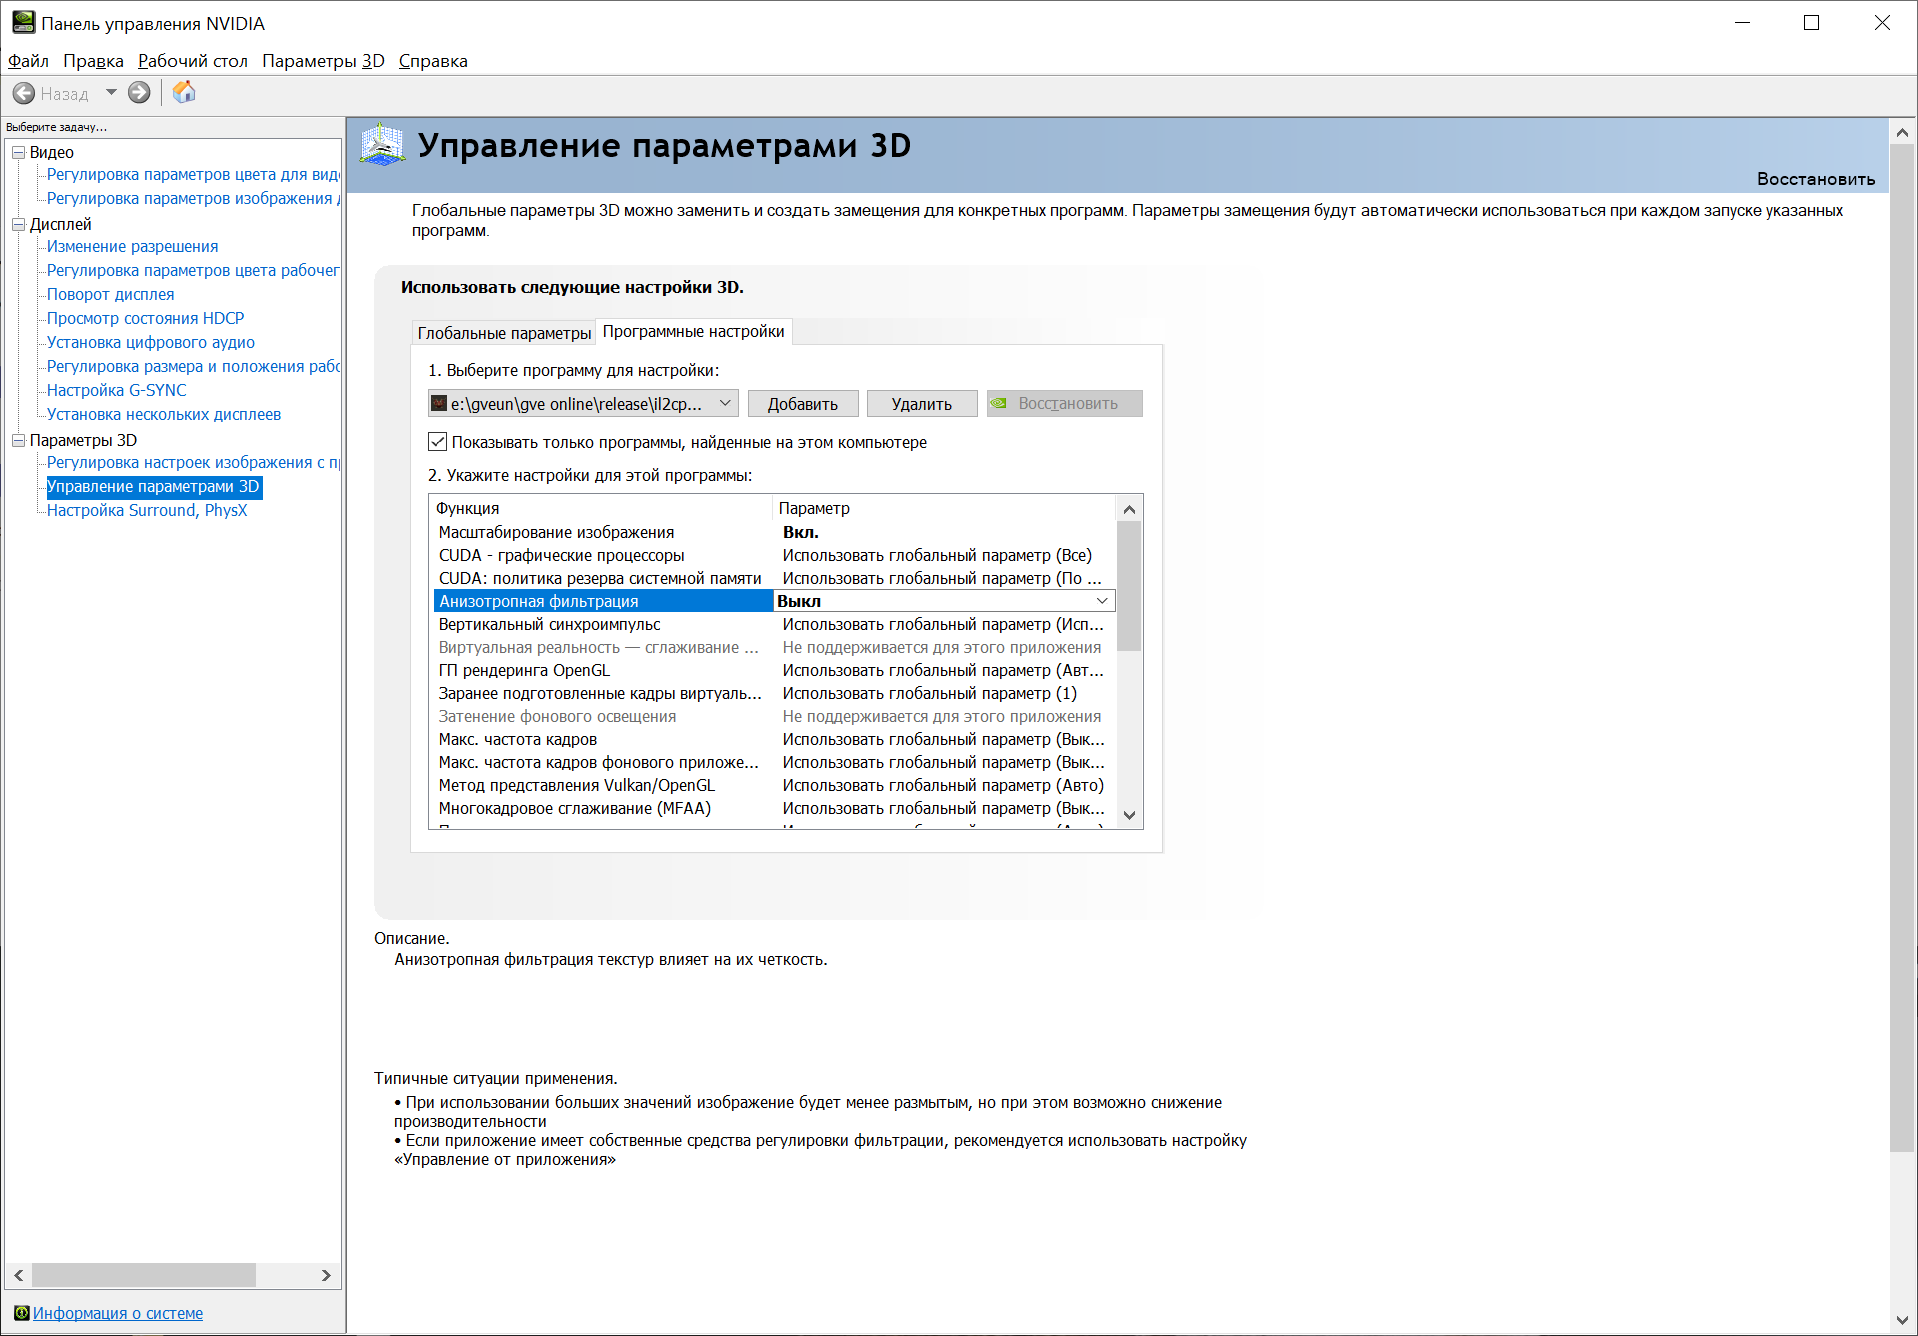Click the Back arrow icon in toolbar
Viewport: 1918px width, 1336px height.
pyautogui.click(x=24, y=93)
